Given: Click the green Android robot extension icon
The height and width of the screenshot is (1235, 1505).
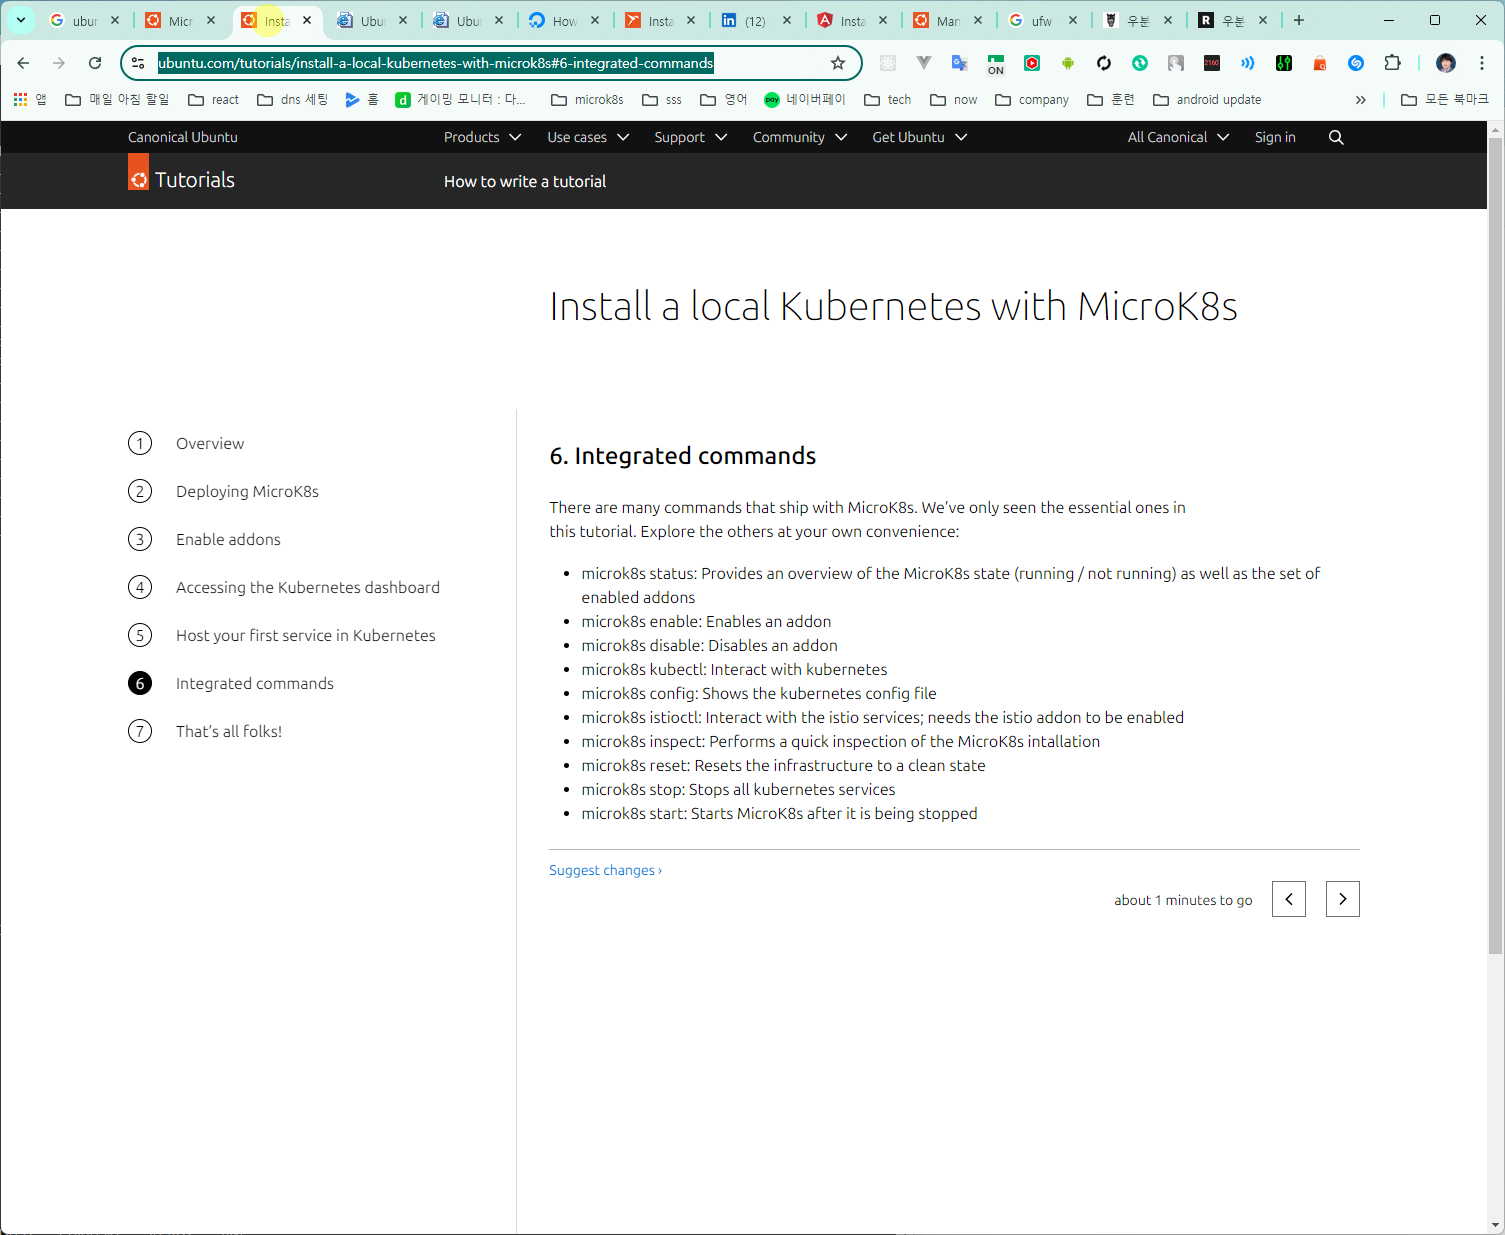Looking at the screenshot, I should 1068,63.
